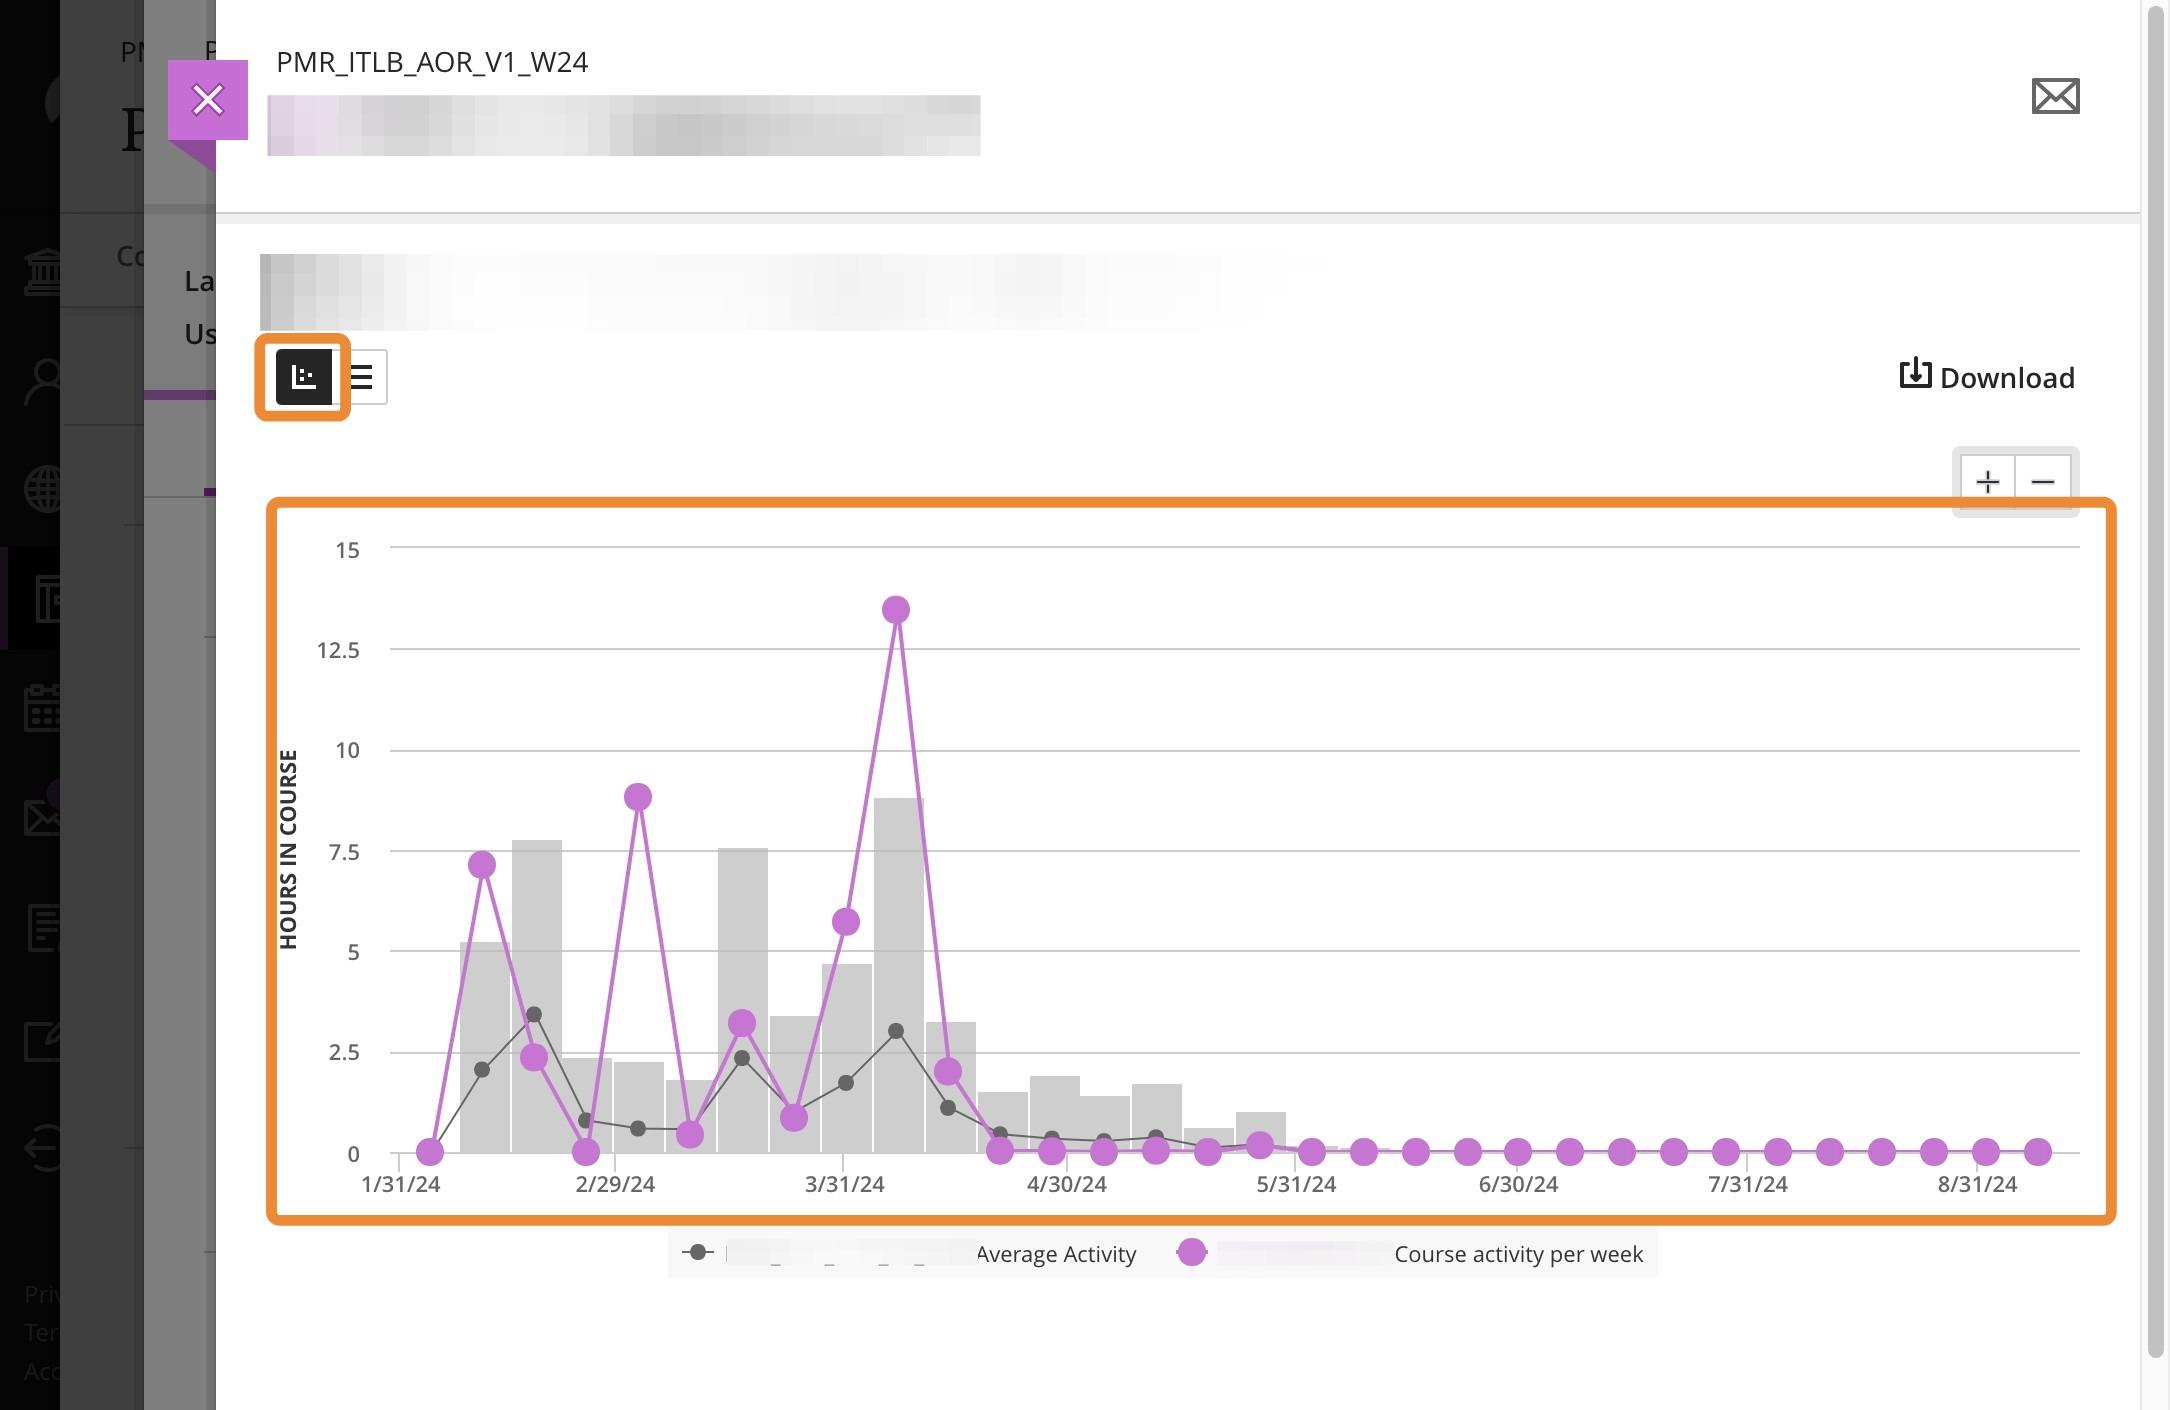The width and height of the screenshot is (2170, 1410).
Task: Click purple point at 5/31/24 baseline
Action: [1311, 1152]
